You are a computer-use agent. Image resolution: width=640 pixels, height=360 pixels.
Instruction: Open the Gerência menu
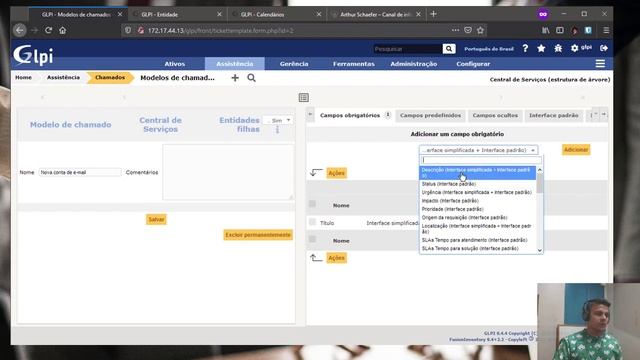tap(294, 64)
